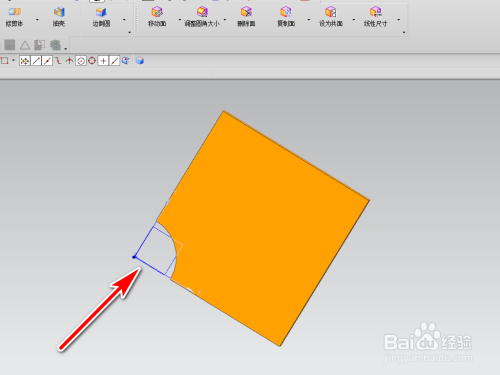Toggle Existing Point snap option
Screen dimensions: 500x375
[103, 61]
